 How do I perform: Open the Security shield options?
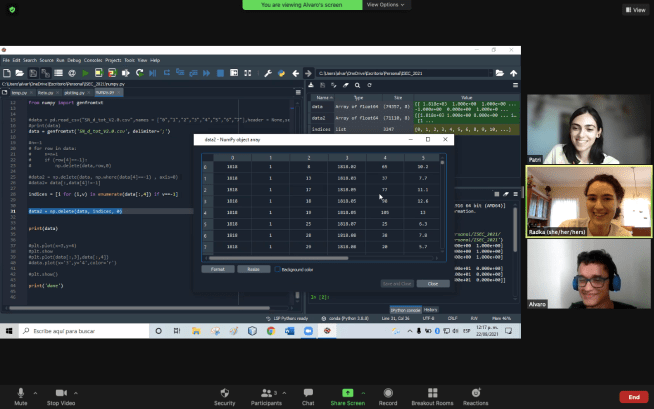coord(224,392)
